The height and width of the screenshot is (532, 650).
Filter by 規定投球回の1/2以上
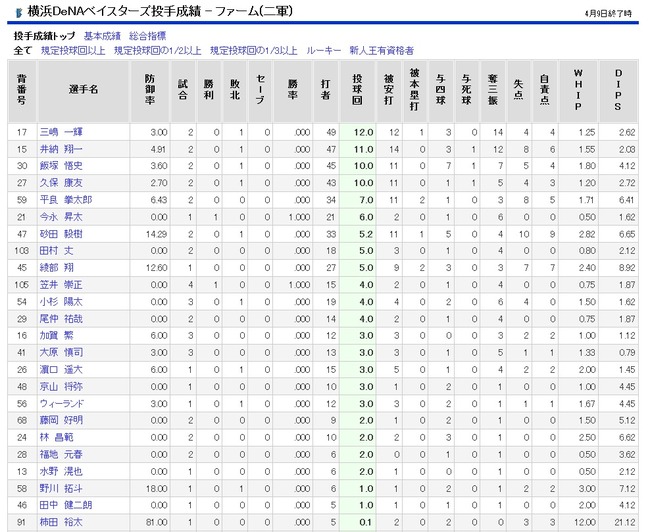(158, 51)
